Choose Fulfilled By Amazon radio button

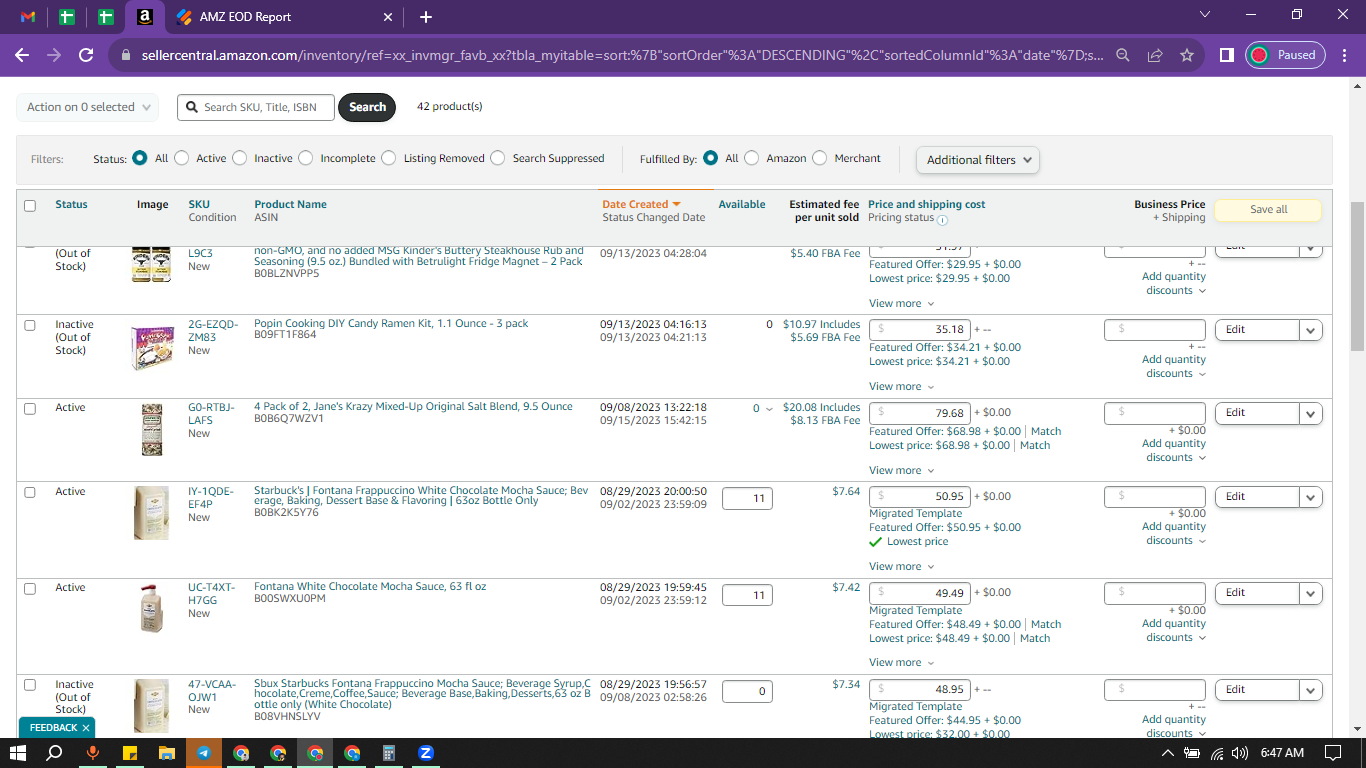point(752,158)
